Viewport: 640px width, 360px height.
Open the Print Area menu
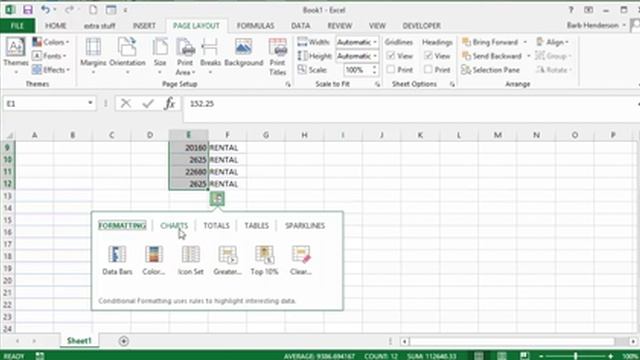tap(185, 57)
